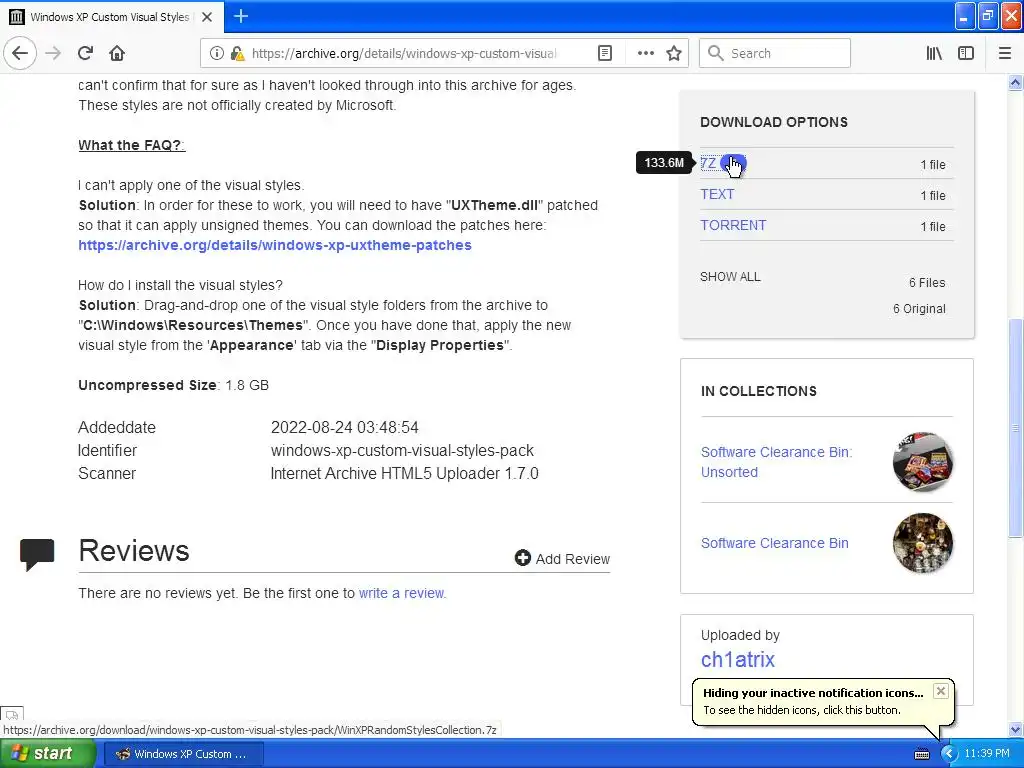Image resolution: width=1024 pixels, height=768 pixels.
Task: Click Software Clearance Bin: Unsorted thumbnail
Action: pyautogui.click(x=923, y=462)
